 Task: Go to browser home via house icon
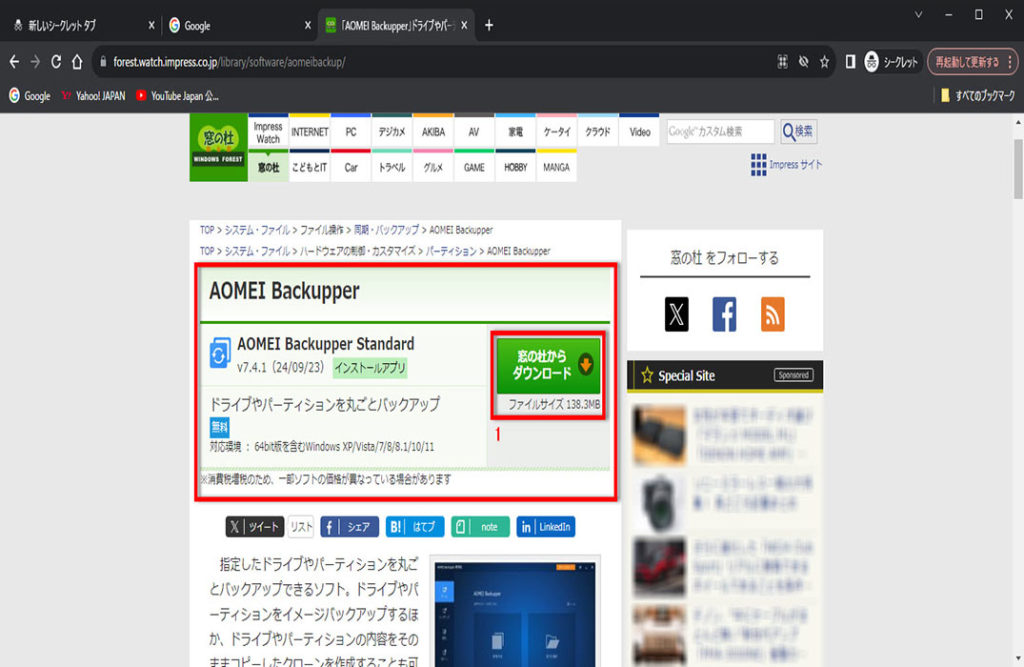[x=77, y=62]
